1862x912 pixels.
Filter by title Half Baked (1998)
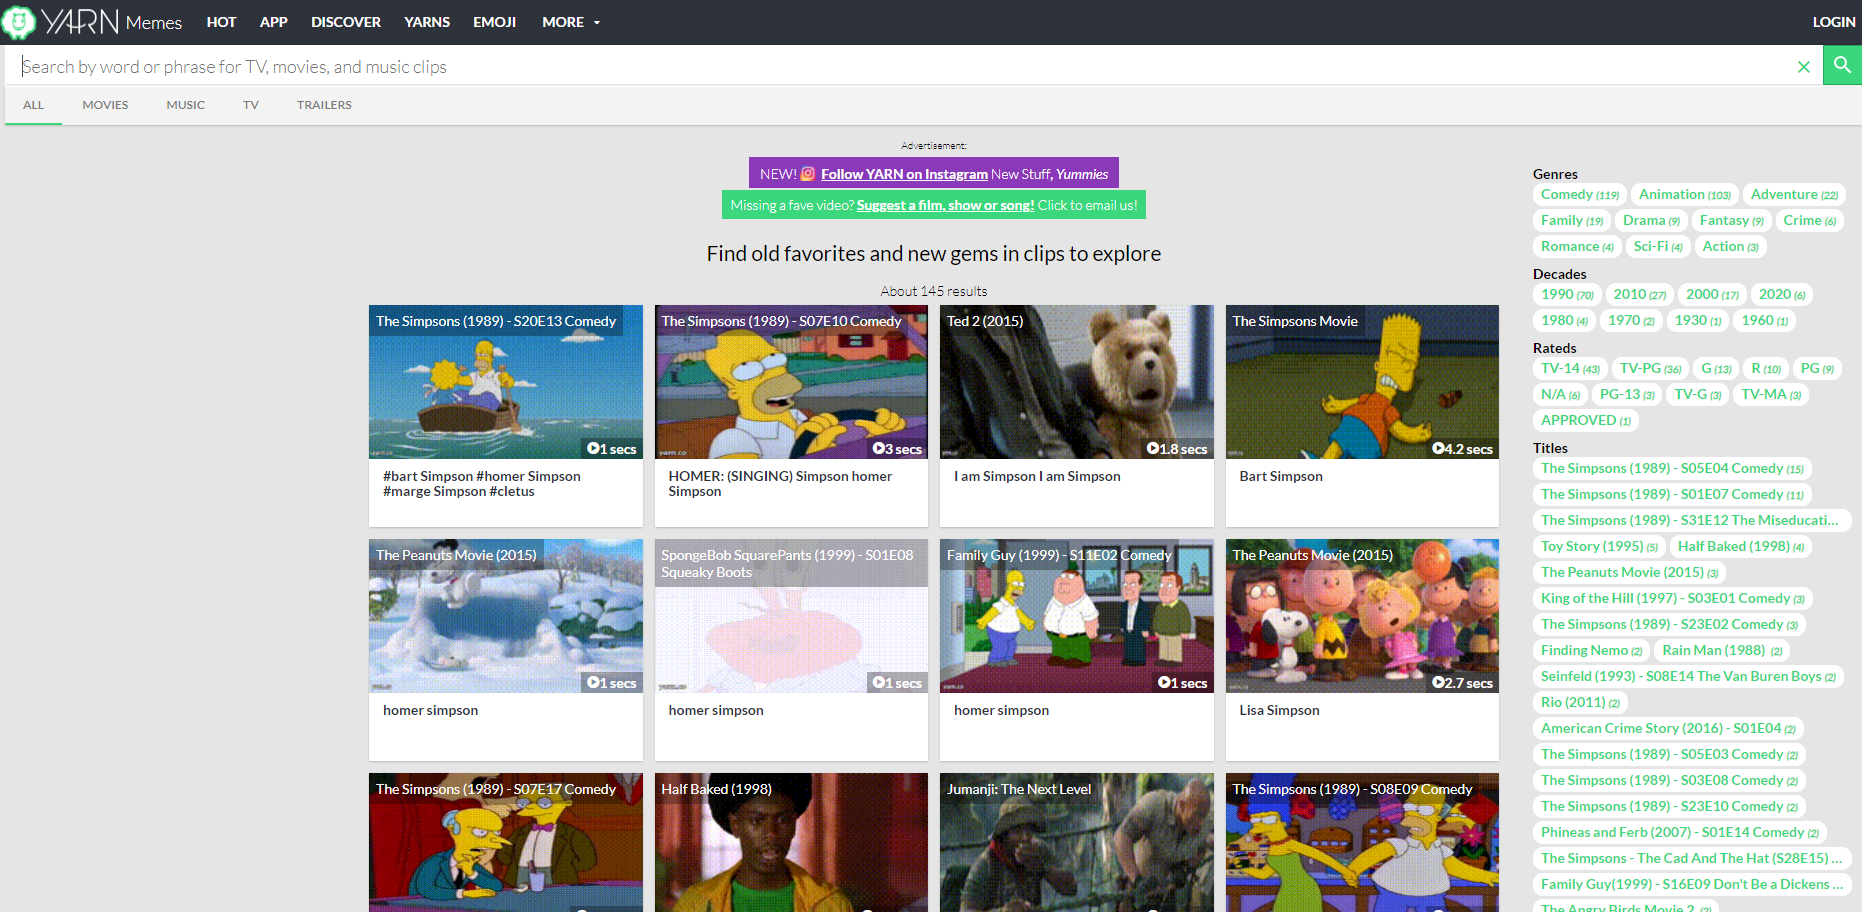click(x=1741, y=546)
